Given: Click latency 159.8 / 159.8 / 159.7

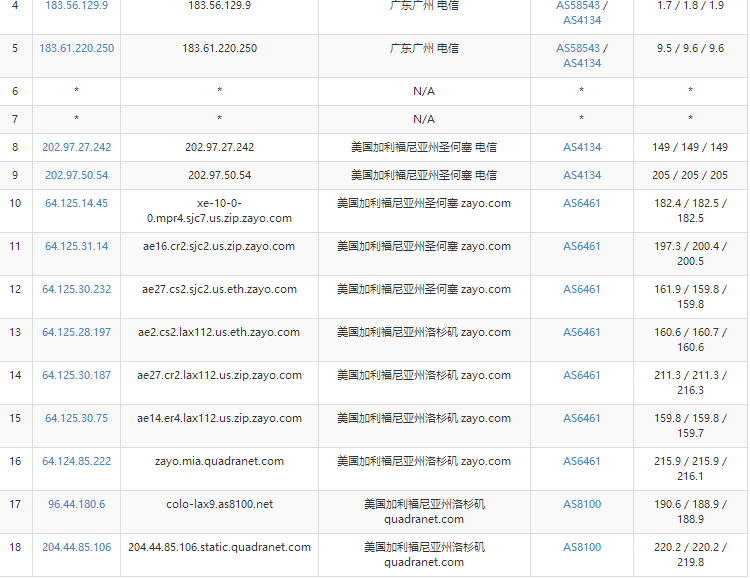Looking at the screenshot, I should coord(690,426).
